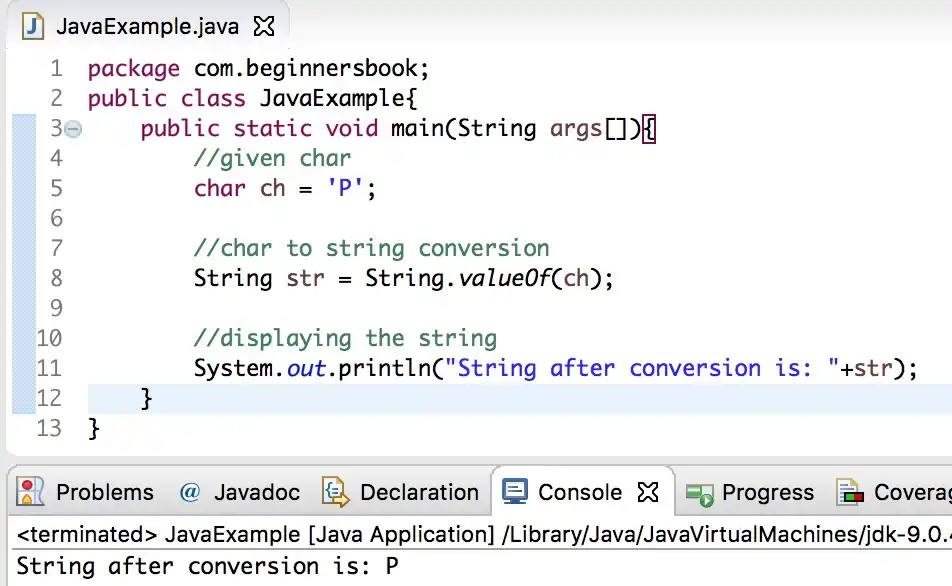Open the Problems view tab
This screenshot has height=586, width=952.
click(86, 492)
